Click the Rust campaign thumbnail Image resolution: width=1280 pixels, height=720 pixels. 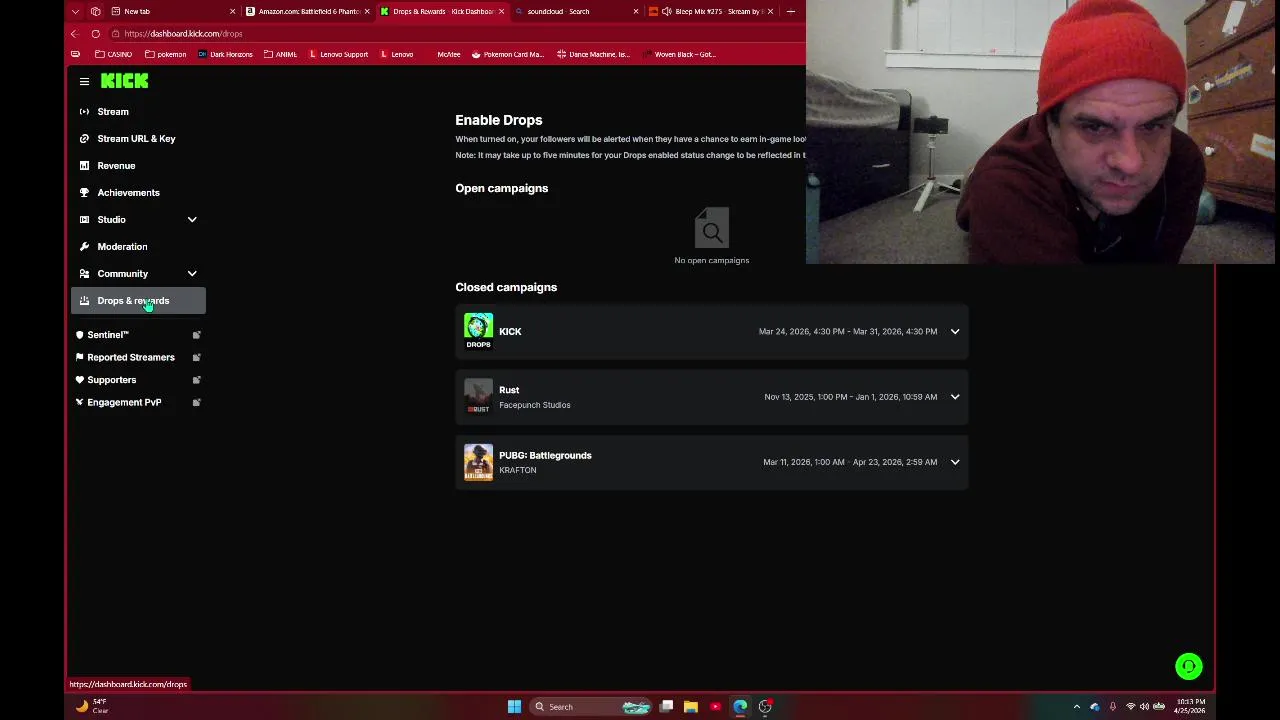pos(478,397)
